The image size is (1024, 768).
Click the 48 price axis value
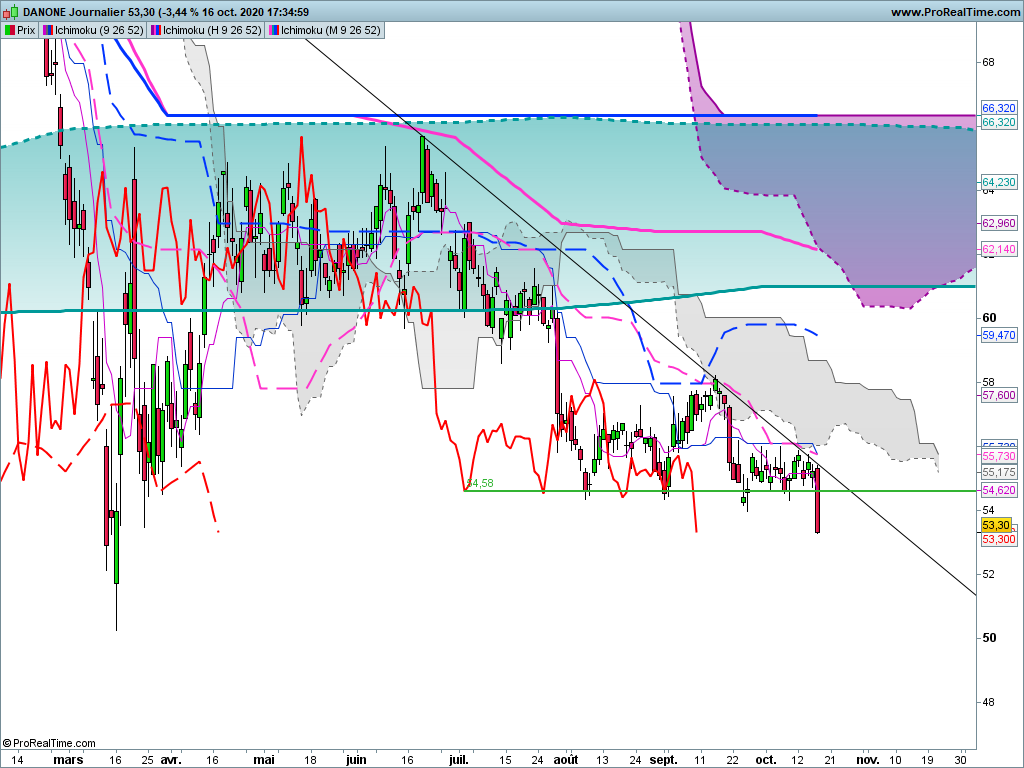tap(988, 702)
